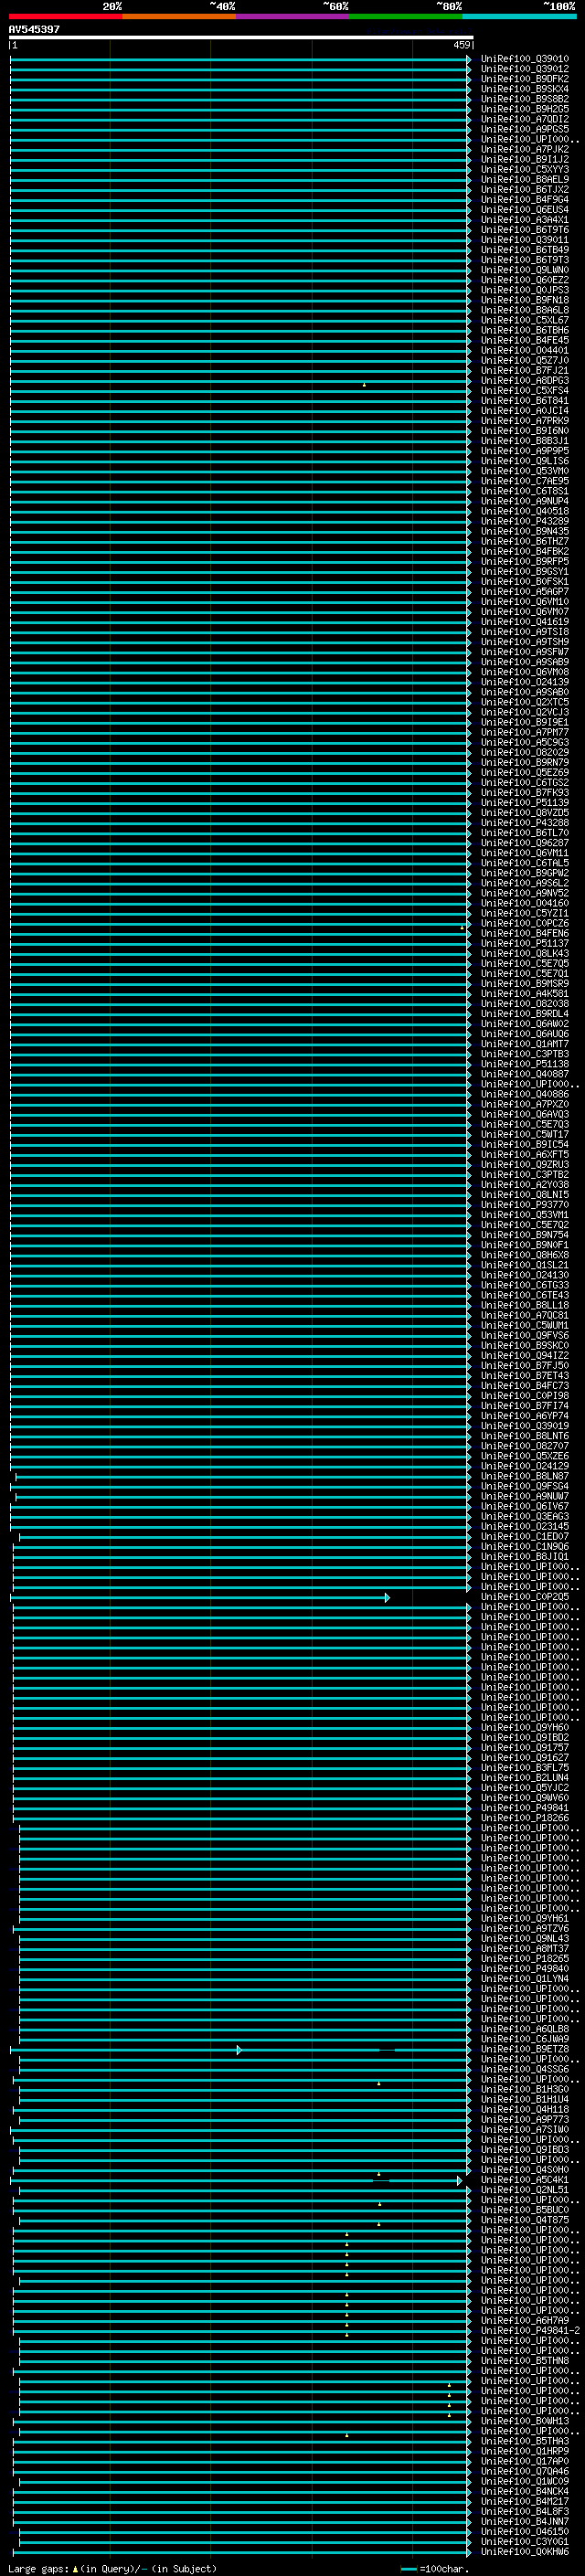Select the UniRef100_C0P2D5 label
The image size is (585, 2576).
pos(524,1597)
